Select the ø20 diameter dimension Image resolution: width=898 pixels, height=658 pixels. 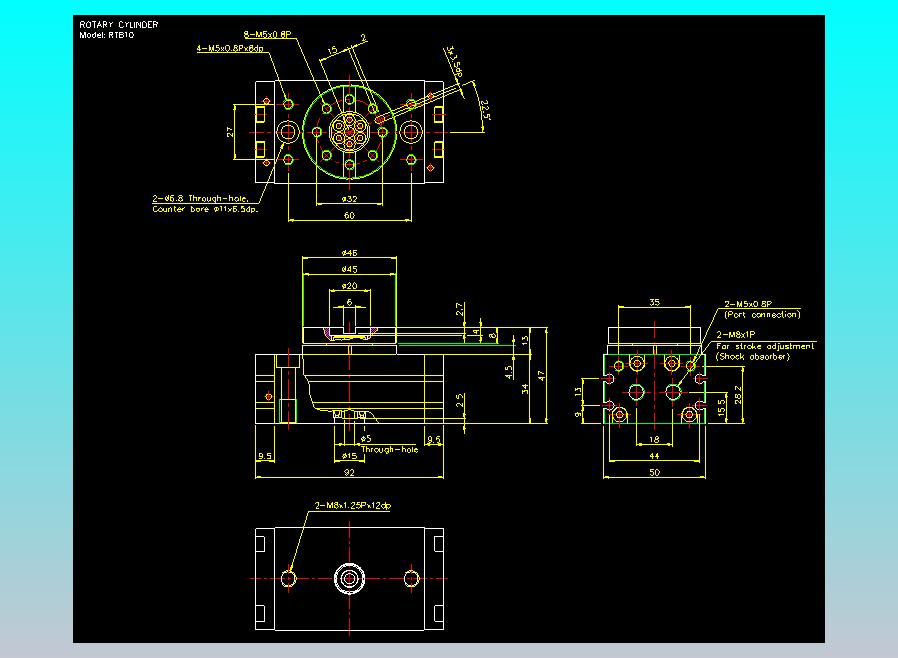click(x=349, y=286)
